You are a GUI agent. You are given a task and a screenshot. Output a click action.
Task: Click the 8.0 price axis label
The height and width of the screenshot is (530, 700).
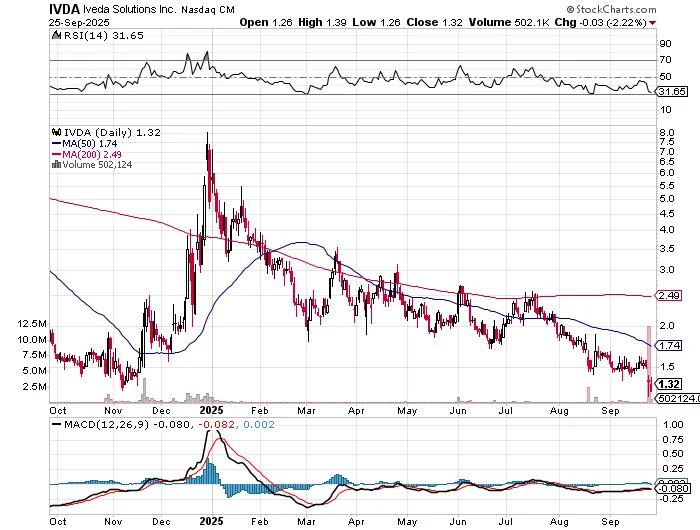[x=667, y=133]
